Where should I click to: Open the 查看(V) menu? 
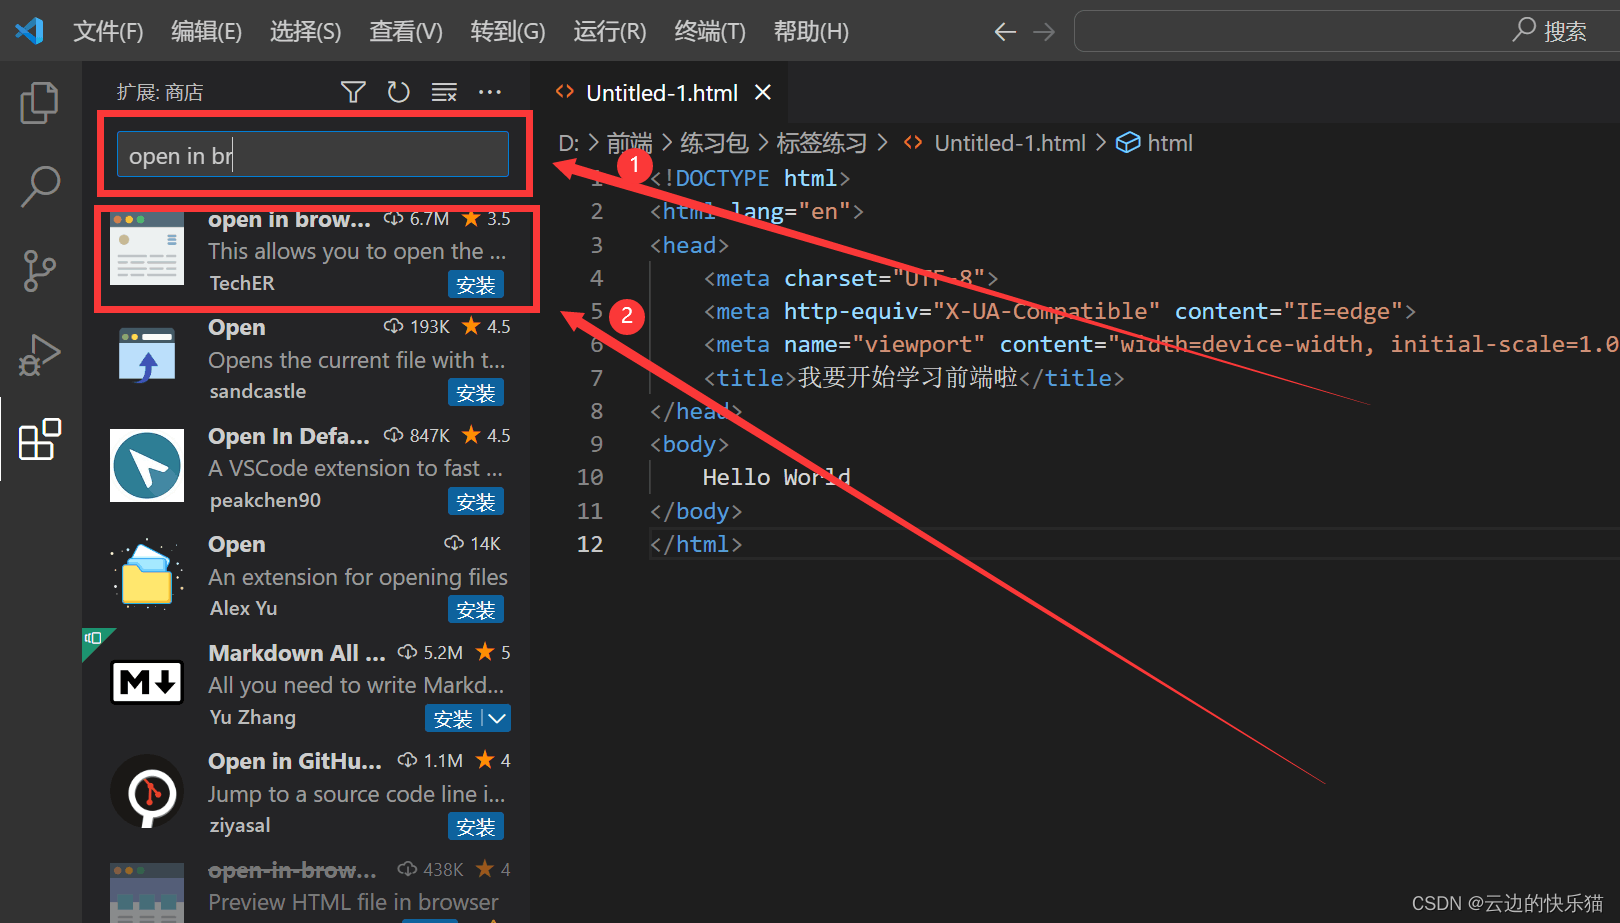(405, 32)
